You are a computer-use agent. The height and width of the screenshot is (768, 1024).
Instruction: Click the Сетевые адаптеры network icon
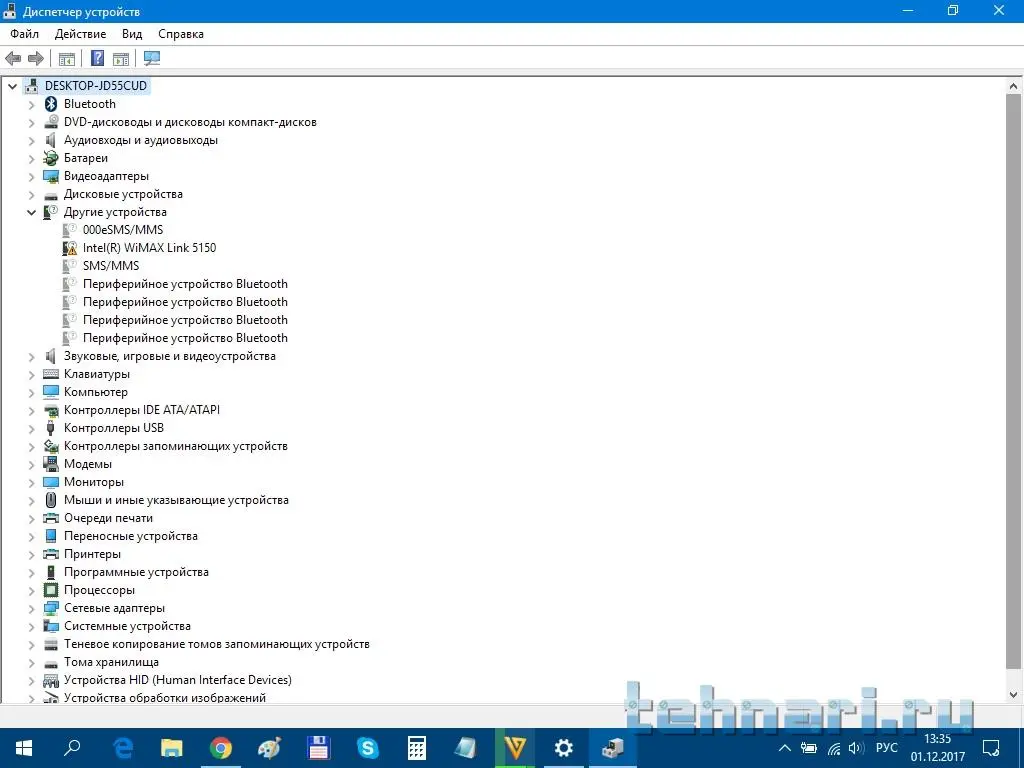(x=51, y=609)
